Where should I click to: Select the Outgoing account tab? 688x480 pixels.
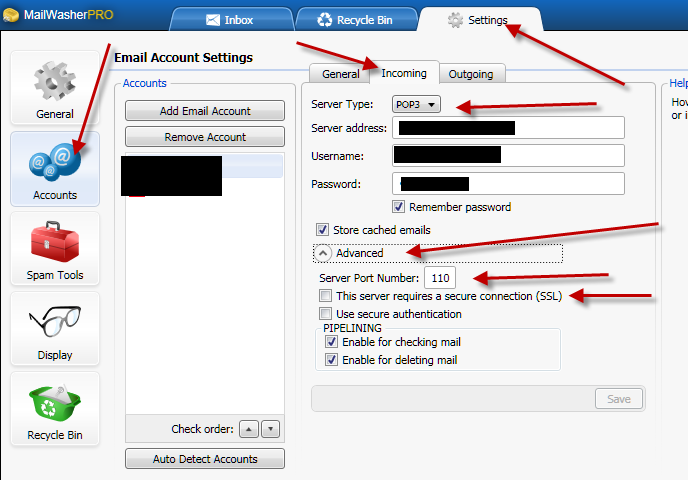click(471, 74)
